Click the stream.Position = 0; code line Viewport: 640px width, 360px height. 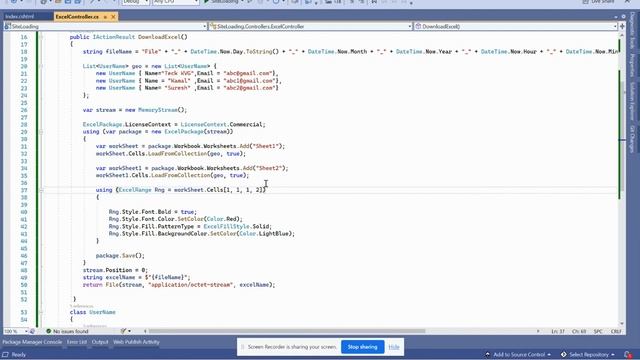tap(115, 270)
